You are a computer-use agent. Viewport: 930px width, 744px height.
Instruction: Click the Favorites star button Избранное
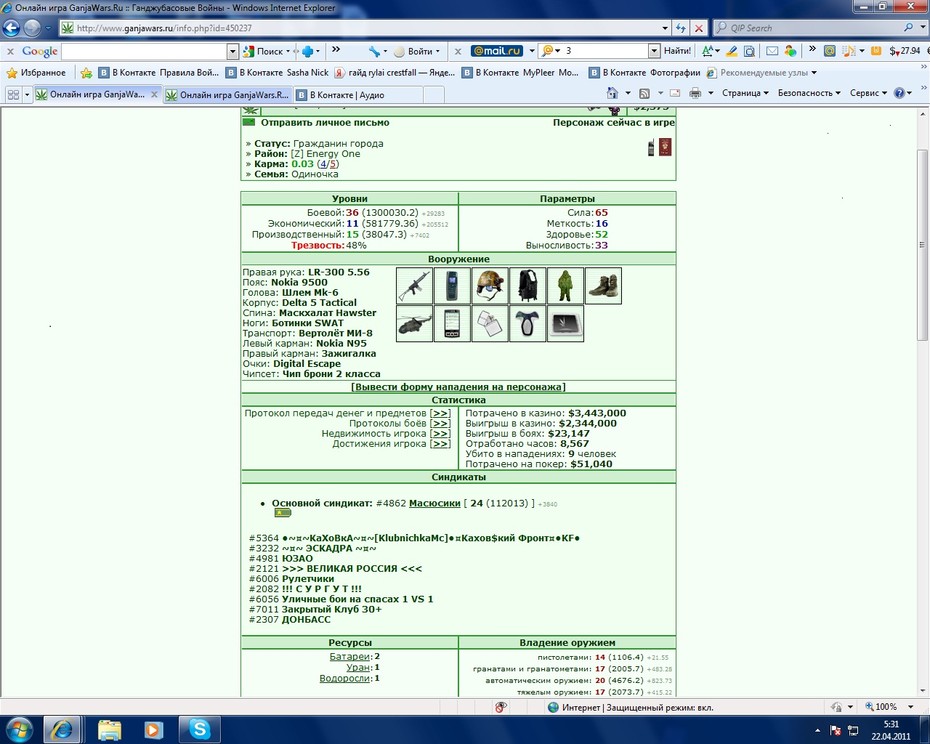click(x=36, y=72)
